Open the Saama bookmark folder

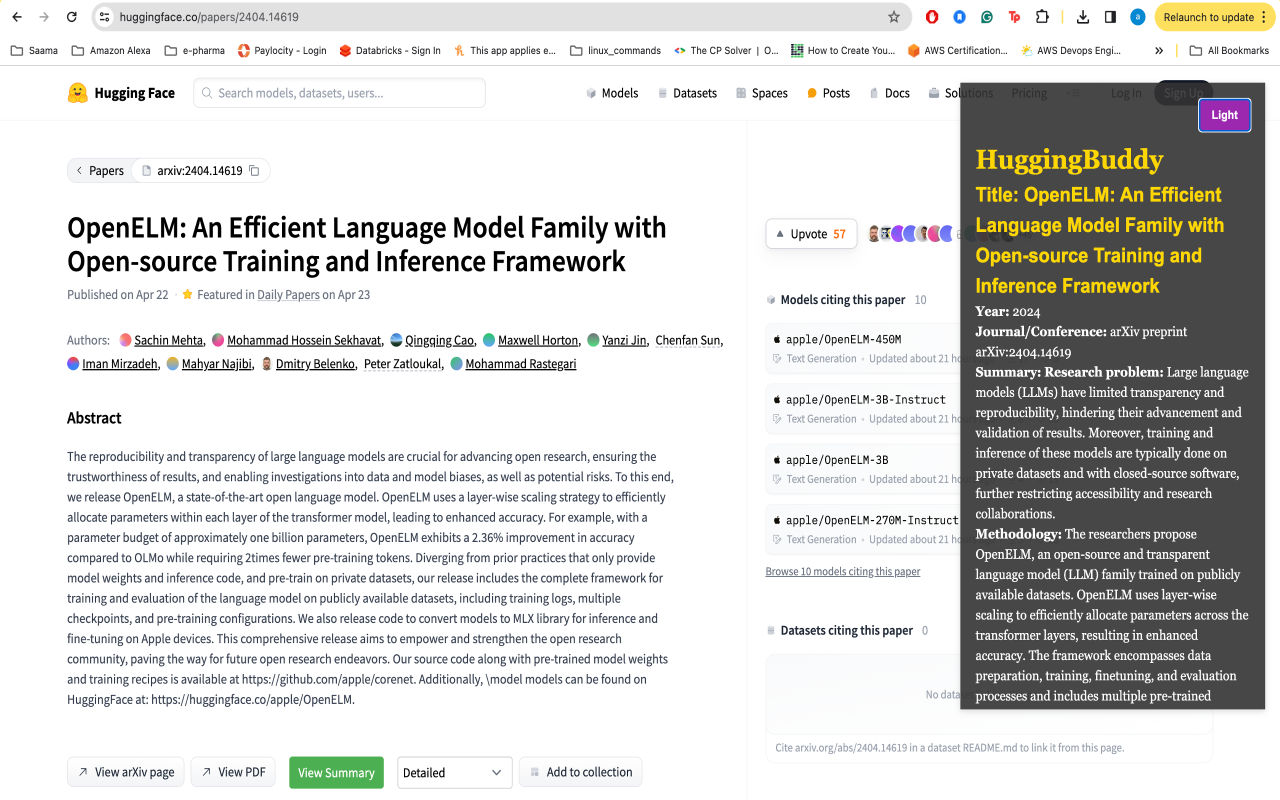tap(34, 50)
